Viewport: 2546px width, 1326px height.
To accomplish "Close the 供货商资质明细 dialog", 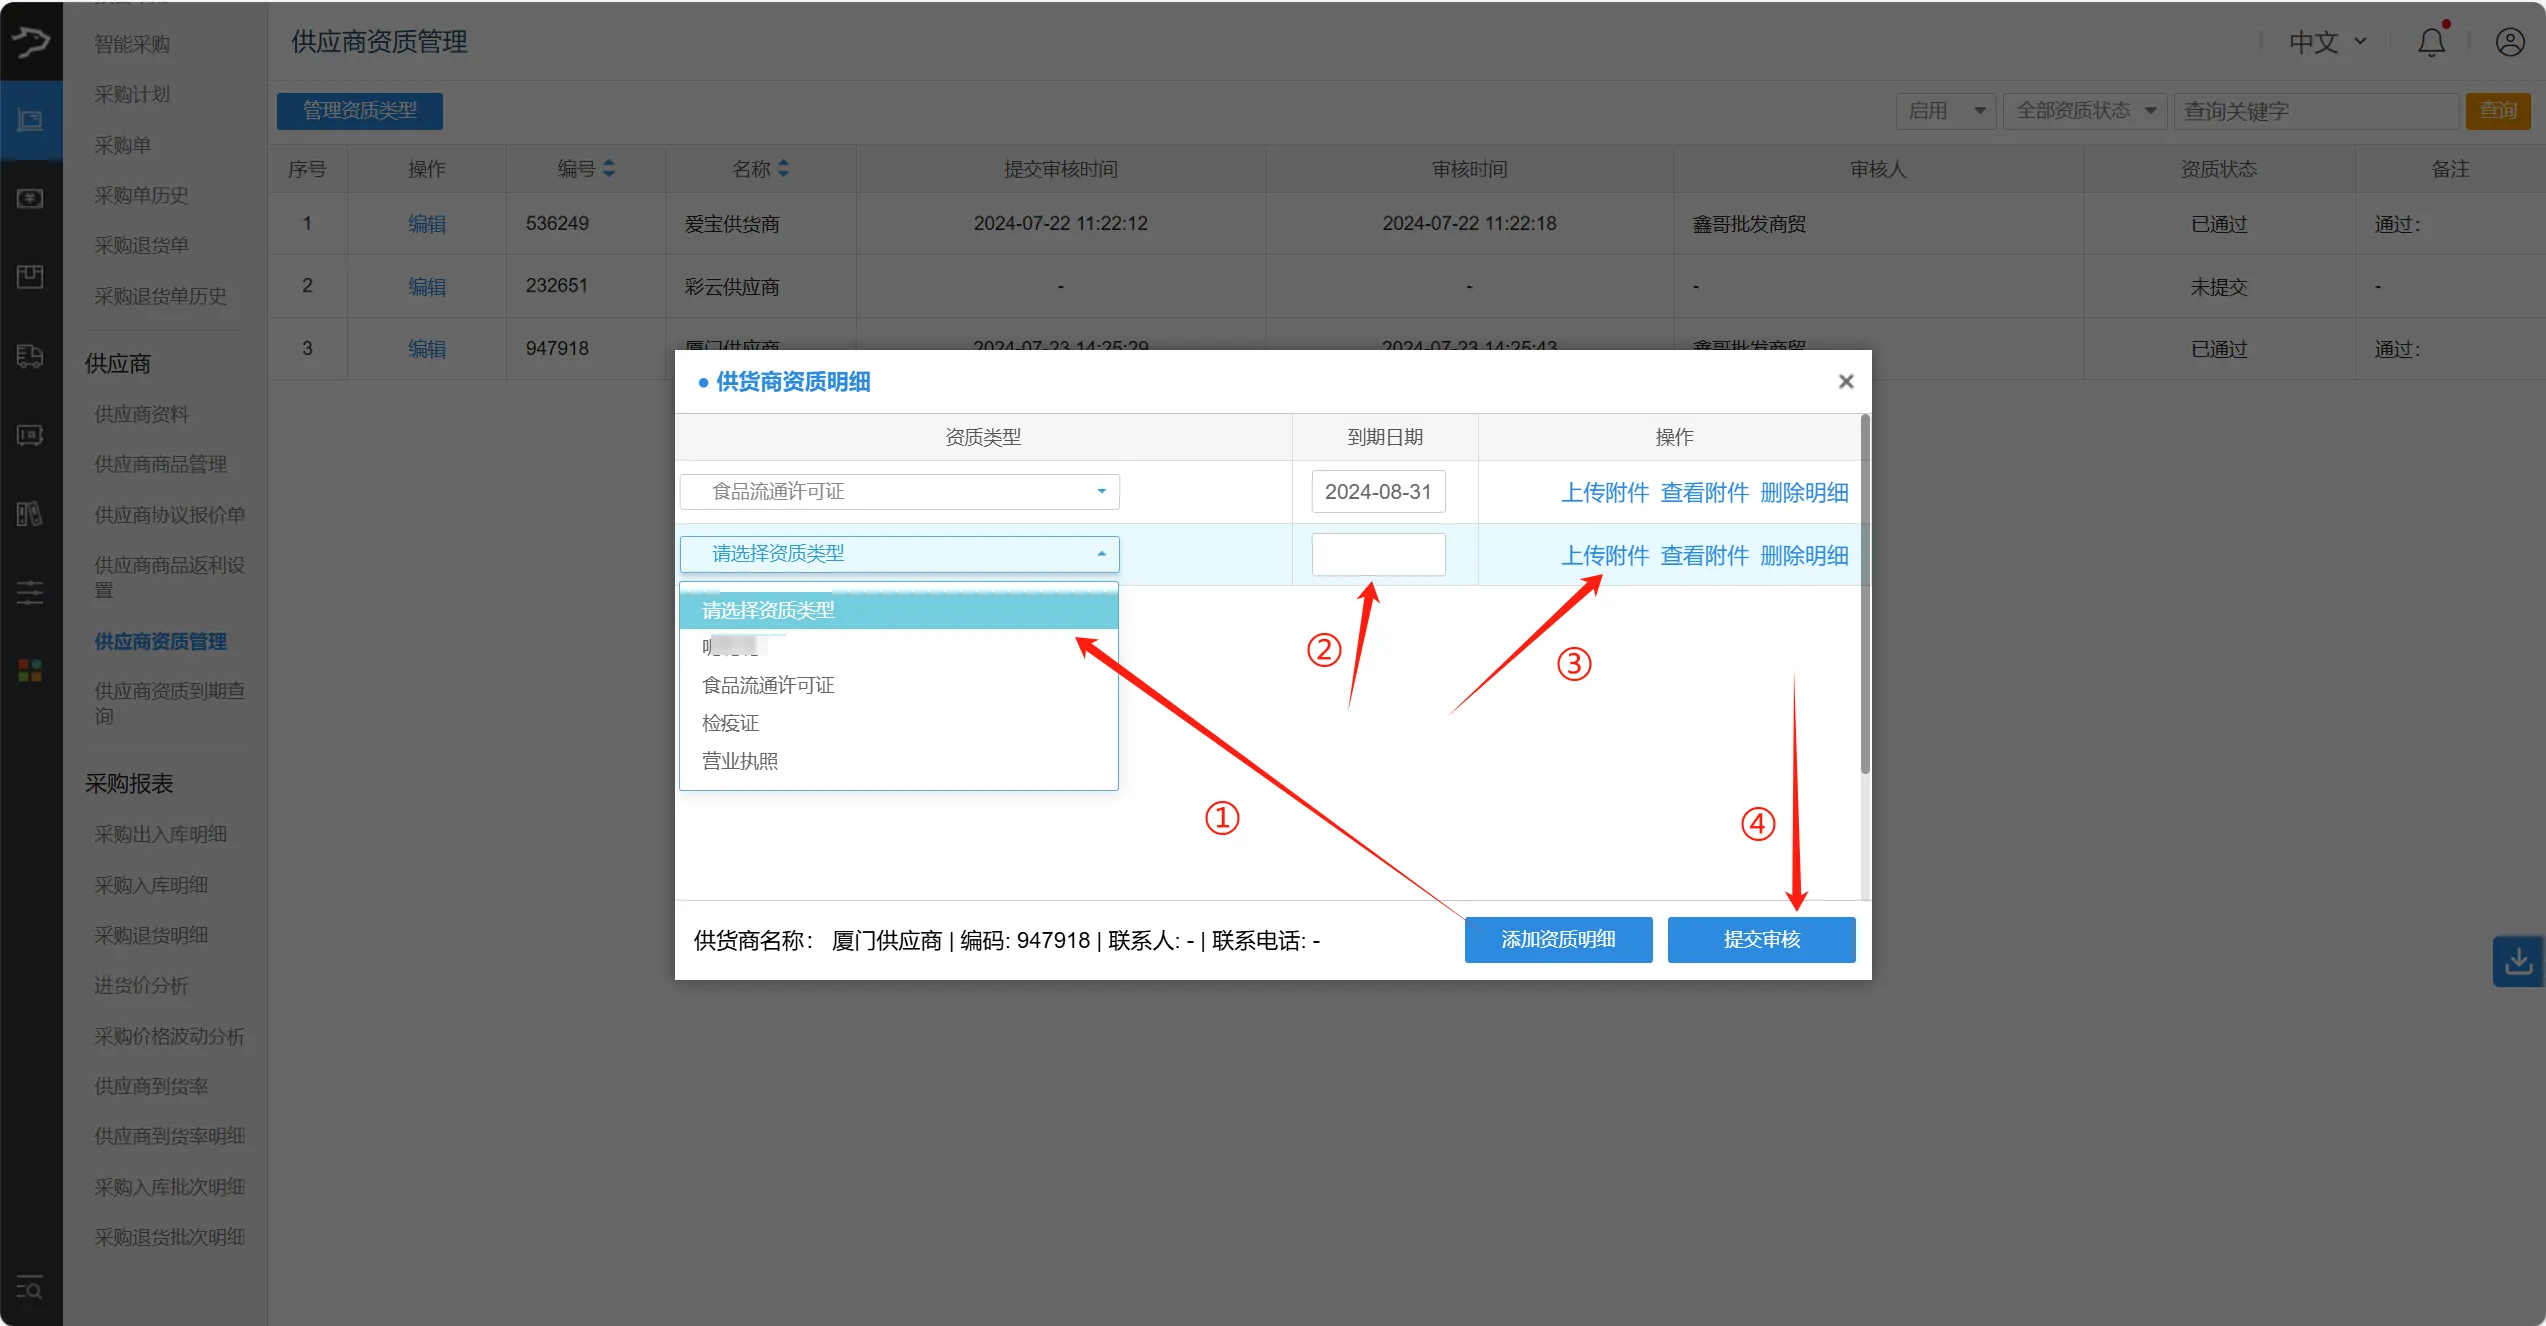I will point(1845,381).
